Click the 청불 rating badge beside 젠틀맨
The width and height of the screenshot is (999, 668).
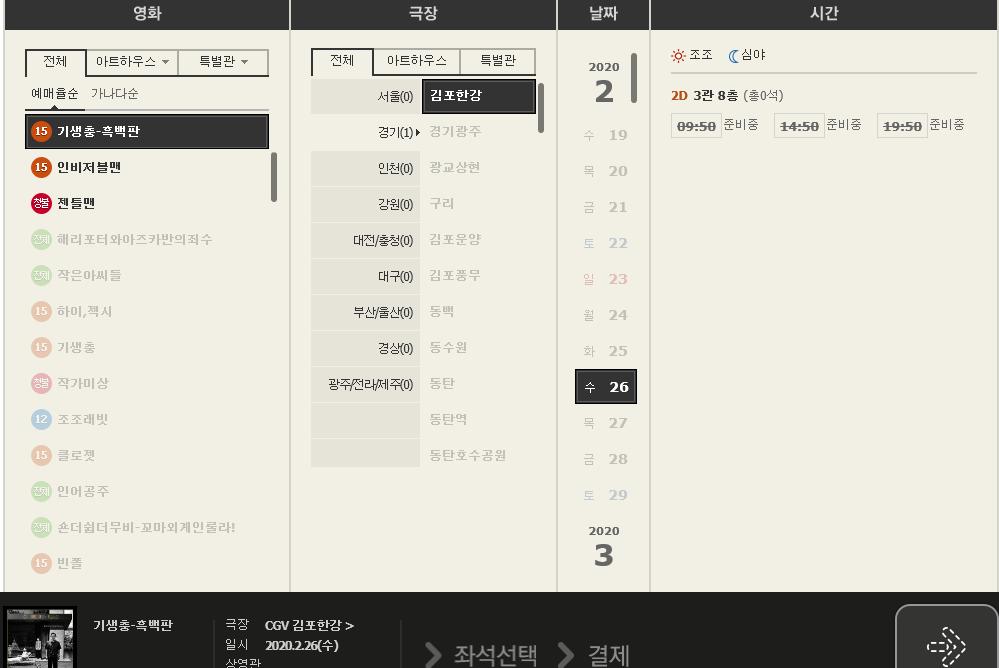[x=41, y=203]
